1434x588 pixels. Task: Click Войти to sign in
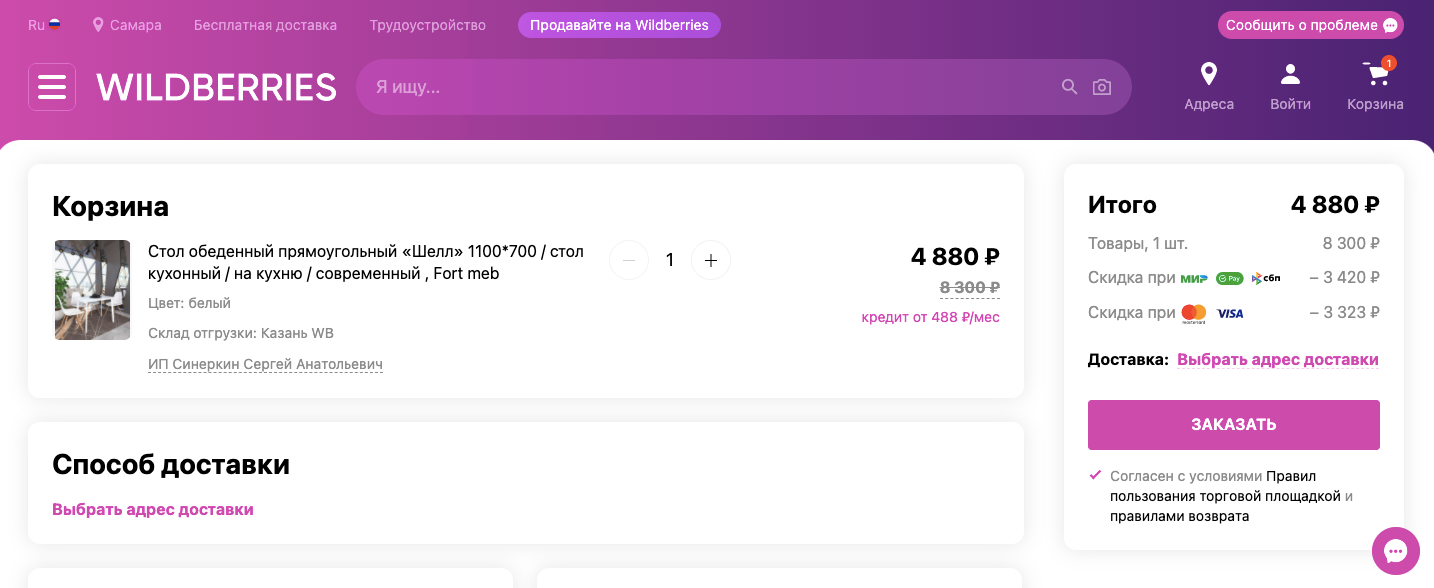click(x=1290, y=86)
